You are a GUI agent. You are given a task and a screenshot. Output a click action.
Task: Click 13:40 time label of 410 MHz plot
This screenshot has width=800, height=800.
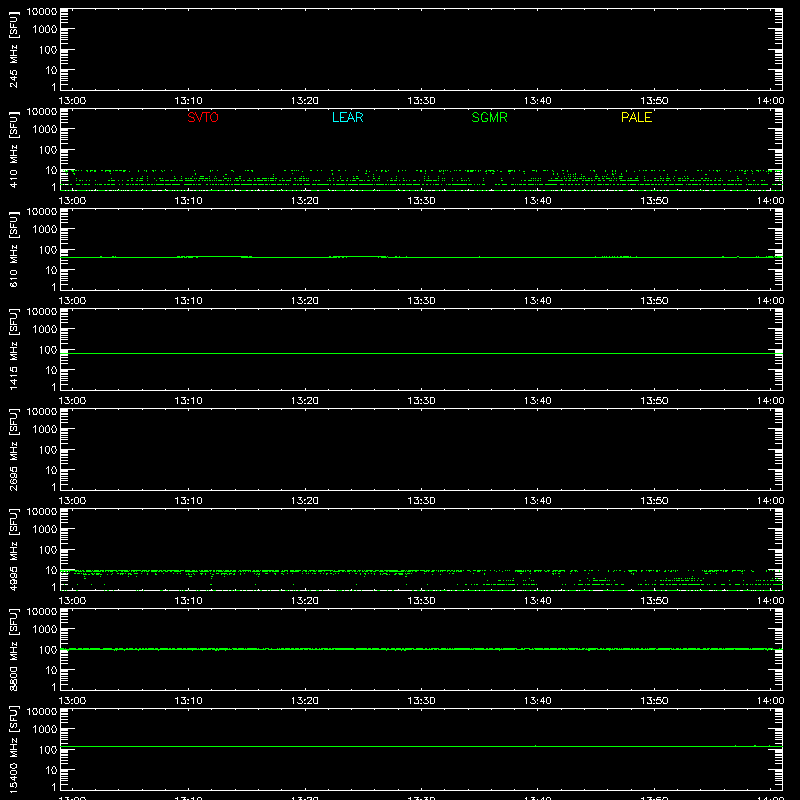pyautogui.click(x=538, y=201)
